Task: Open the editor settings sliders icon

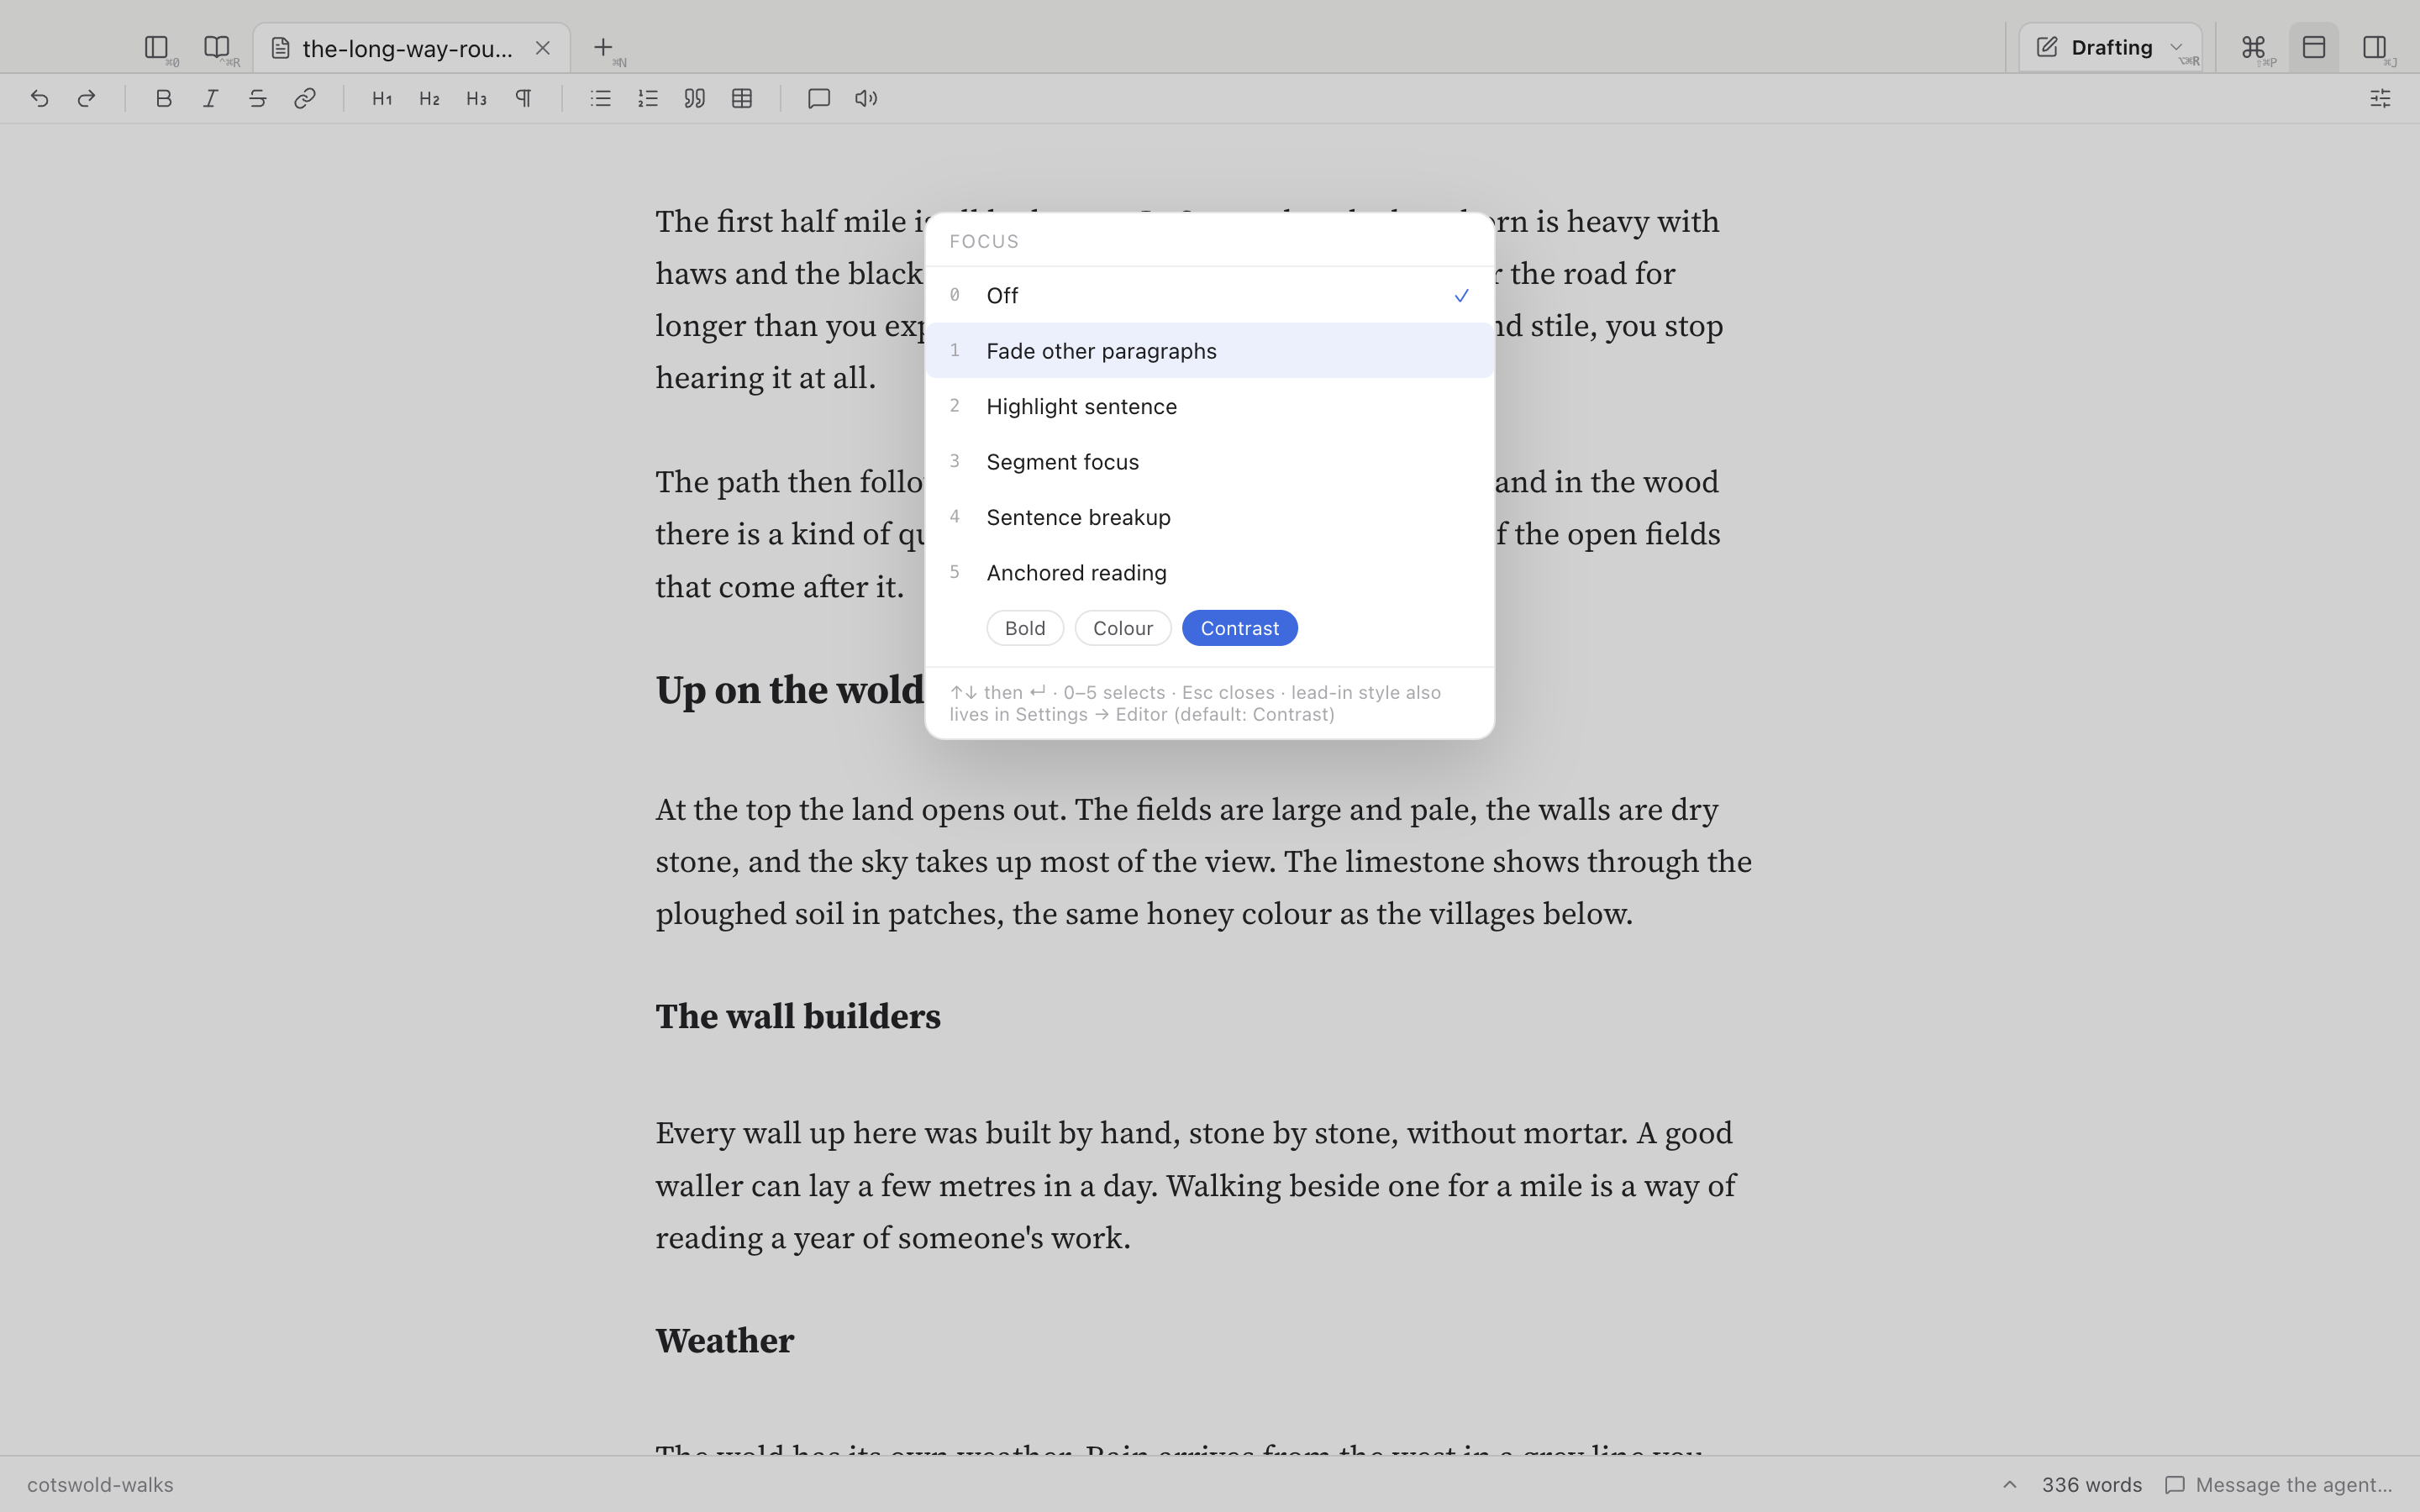Action: point(2380,98)
